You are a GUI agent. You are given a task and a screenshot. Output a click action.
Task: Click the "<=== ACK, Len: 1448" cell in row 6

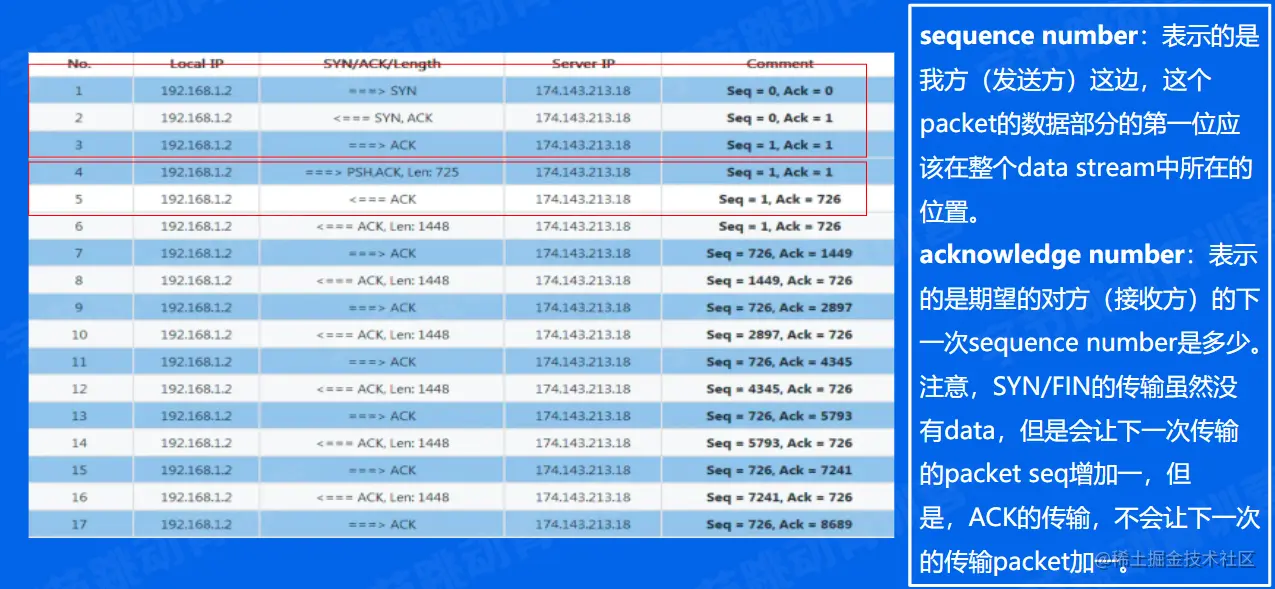[x=382, y=226]
